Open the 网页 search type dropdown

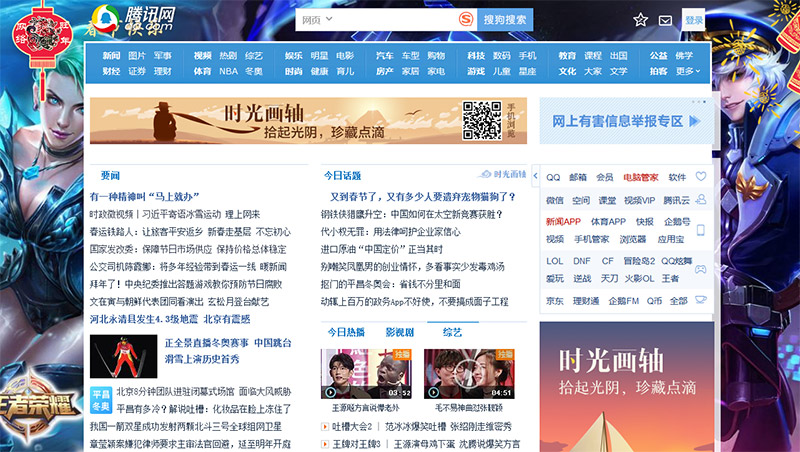[x=317, y=20]
